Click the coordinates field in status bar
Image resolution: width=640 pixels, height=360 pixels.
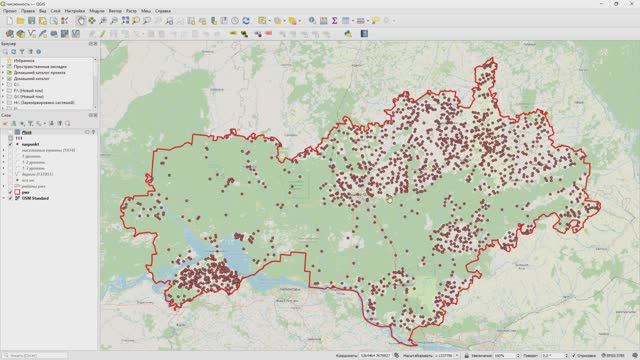coord(376,356)
